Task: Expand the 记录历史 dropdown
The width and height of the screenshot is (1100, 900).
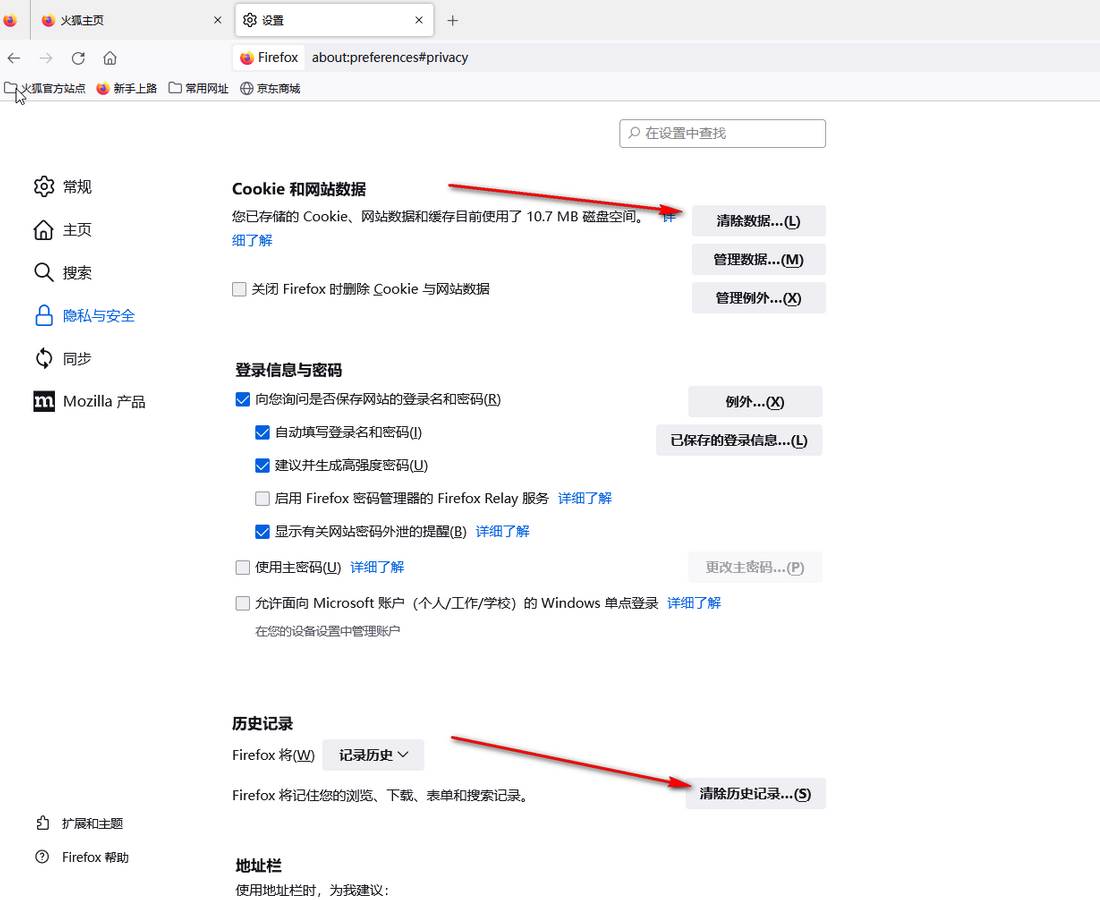Action: 373,755
